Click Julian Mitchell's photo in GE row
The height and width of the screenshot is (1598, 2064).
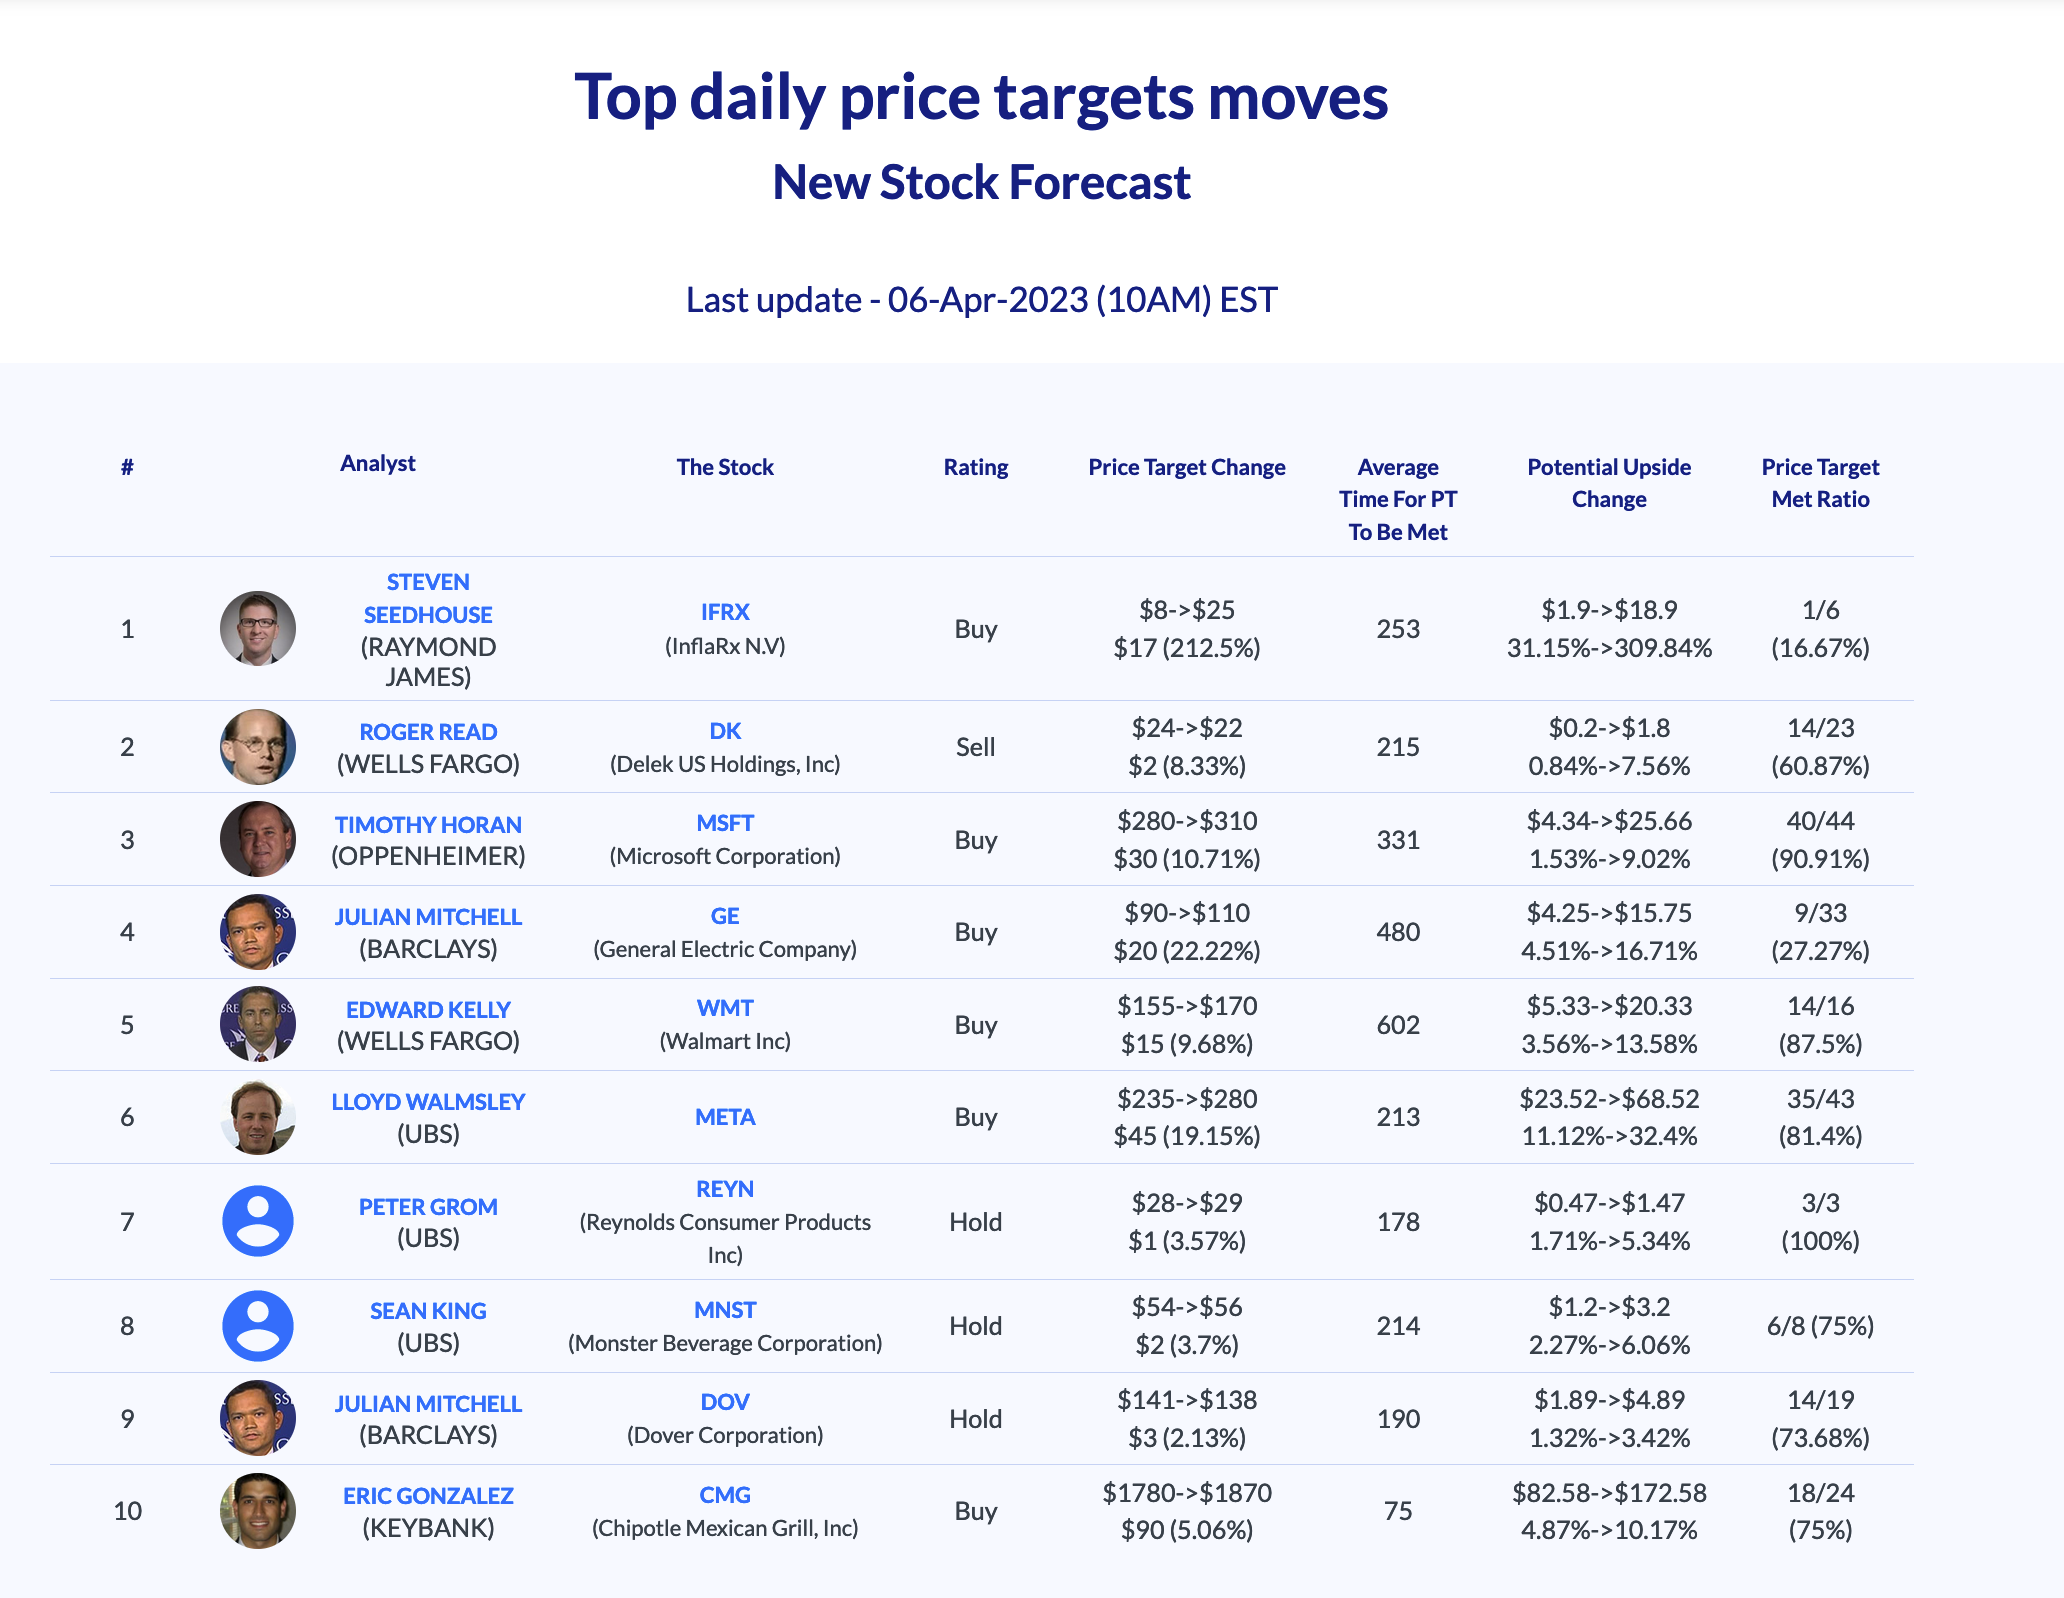click(258, 932)
